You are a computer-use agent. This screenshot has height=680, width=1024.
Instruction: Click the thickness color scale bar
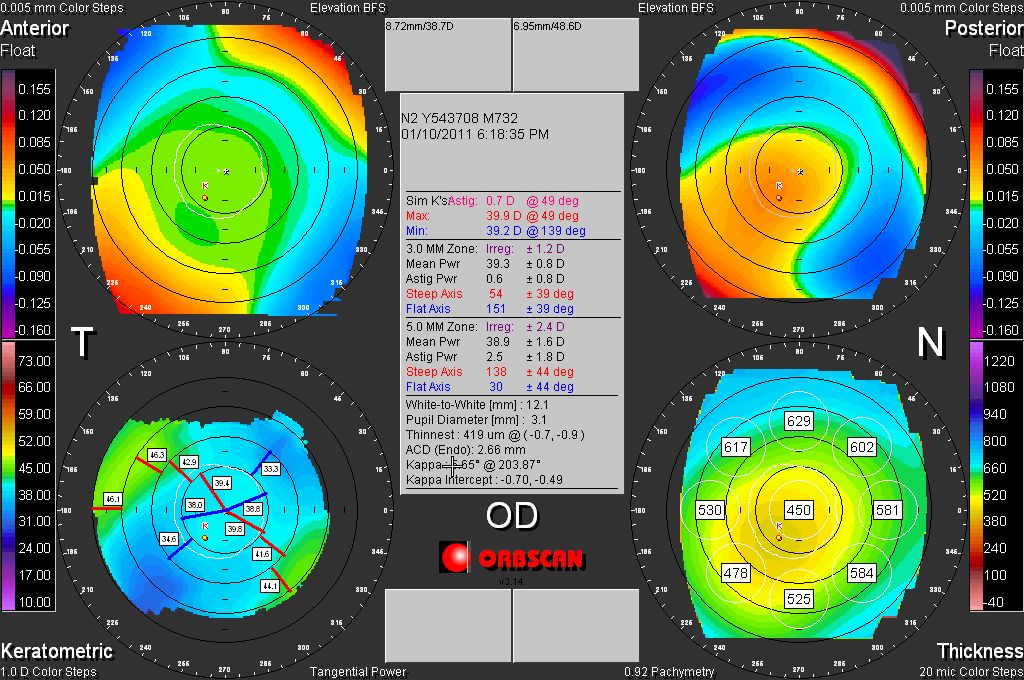pos(977,477)
